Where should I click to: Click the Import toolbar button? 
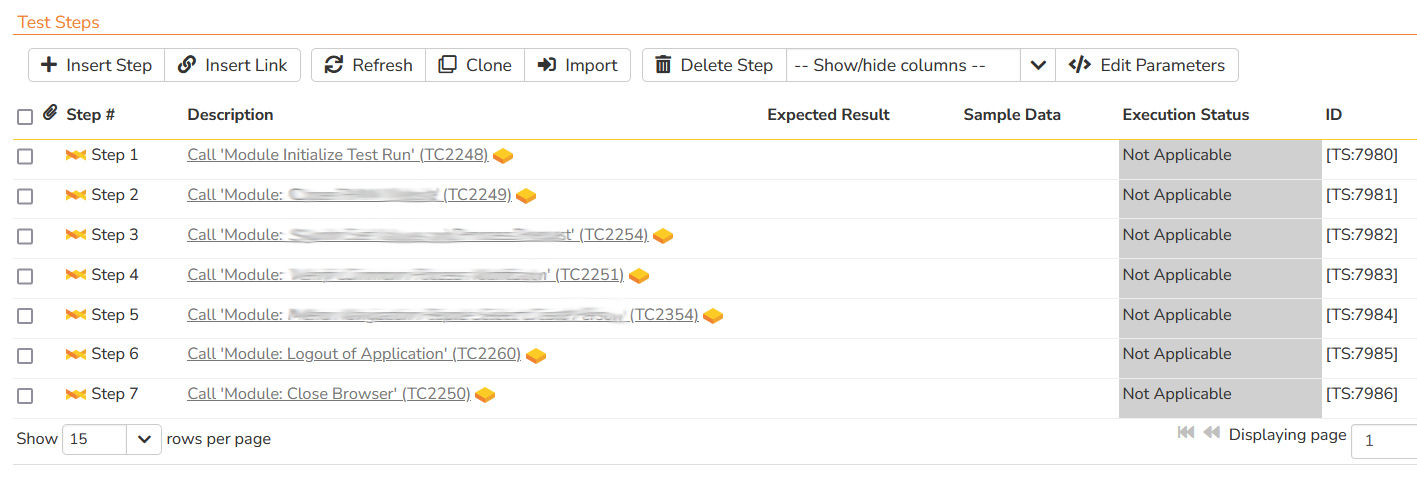point(577,65)
